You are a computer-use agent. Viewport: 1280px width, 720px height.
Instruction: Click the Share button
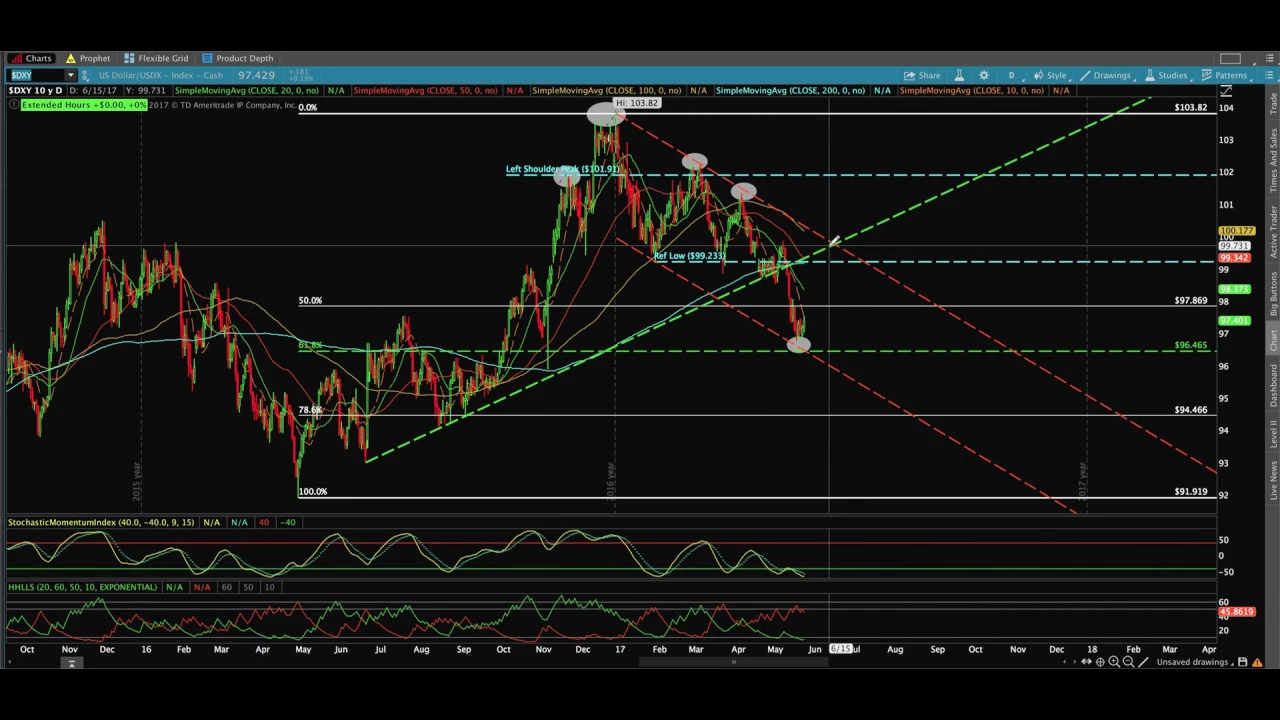pos(922,76)
